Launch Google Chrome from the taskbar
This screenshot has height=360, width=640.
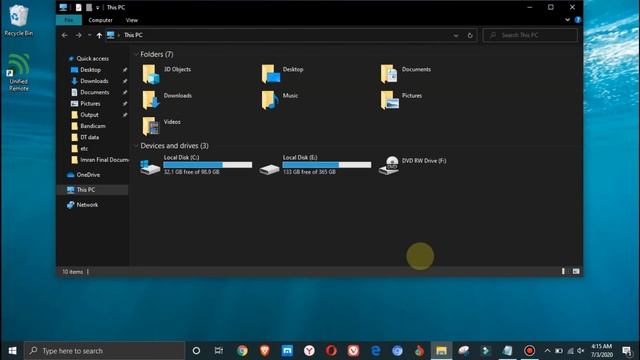[242, 351]
